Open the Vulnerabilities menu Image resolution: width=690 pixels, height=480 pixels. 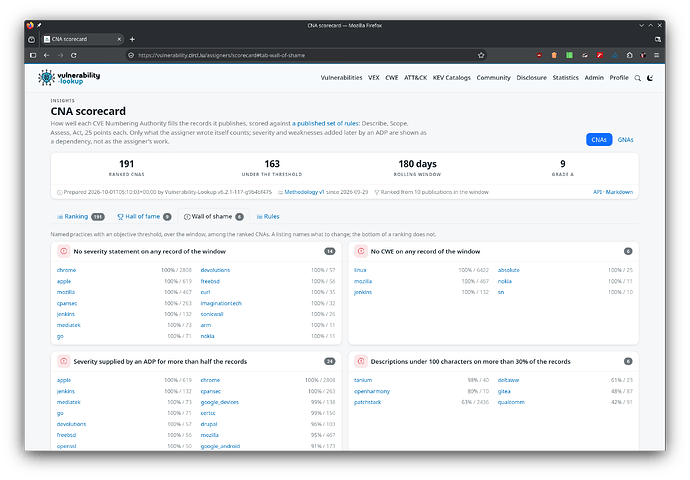tap(341, 77)
